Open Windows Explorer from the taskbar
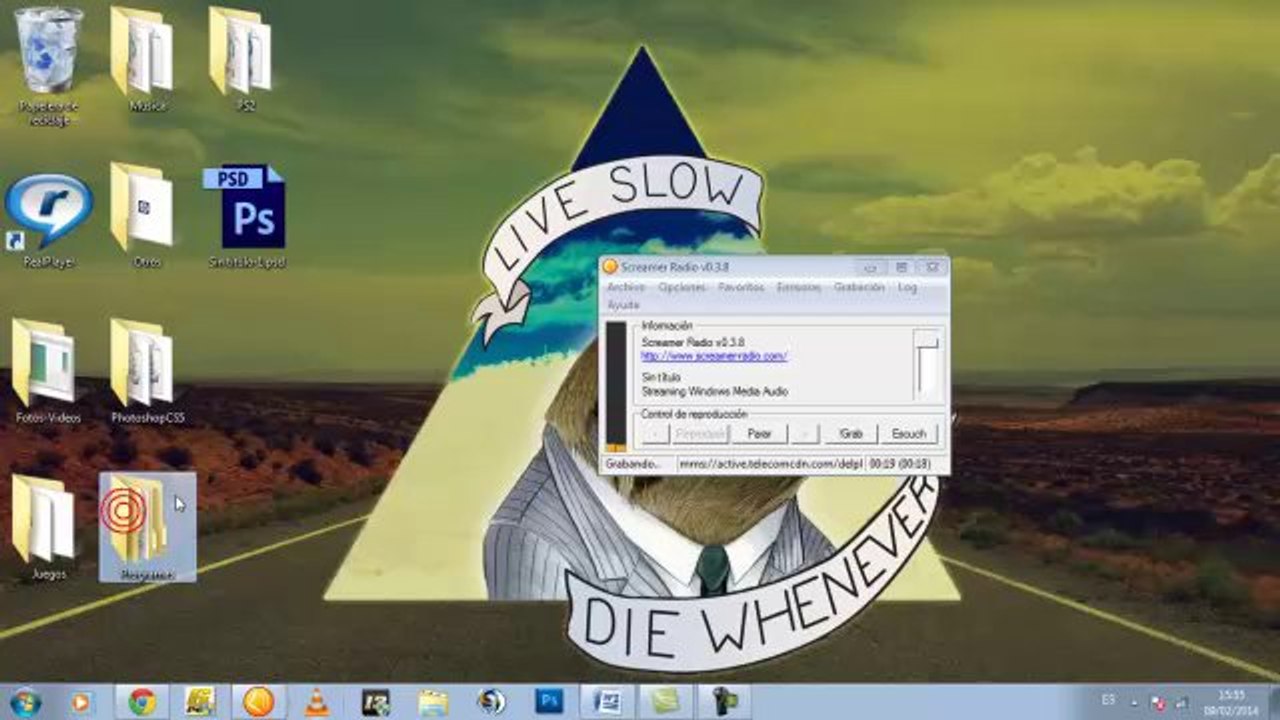This screenshot has width=1280, height=720. tap(433, 702)
